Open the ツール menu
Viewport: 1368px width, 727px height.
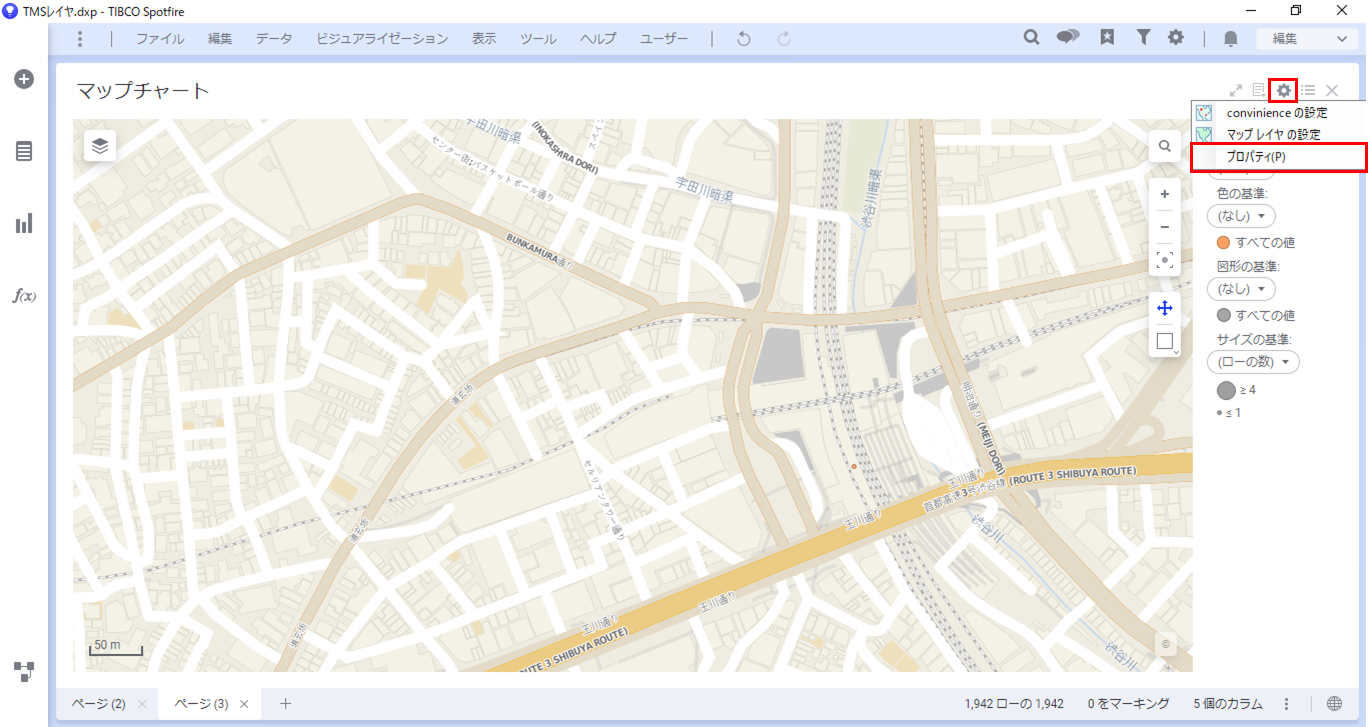[538, 39]
